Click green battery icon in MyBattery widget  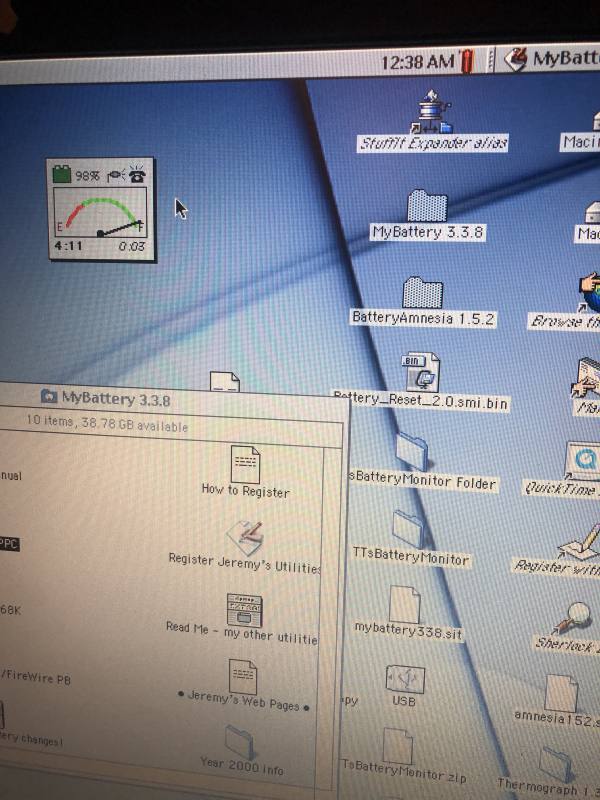click(62, 173)
